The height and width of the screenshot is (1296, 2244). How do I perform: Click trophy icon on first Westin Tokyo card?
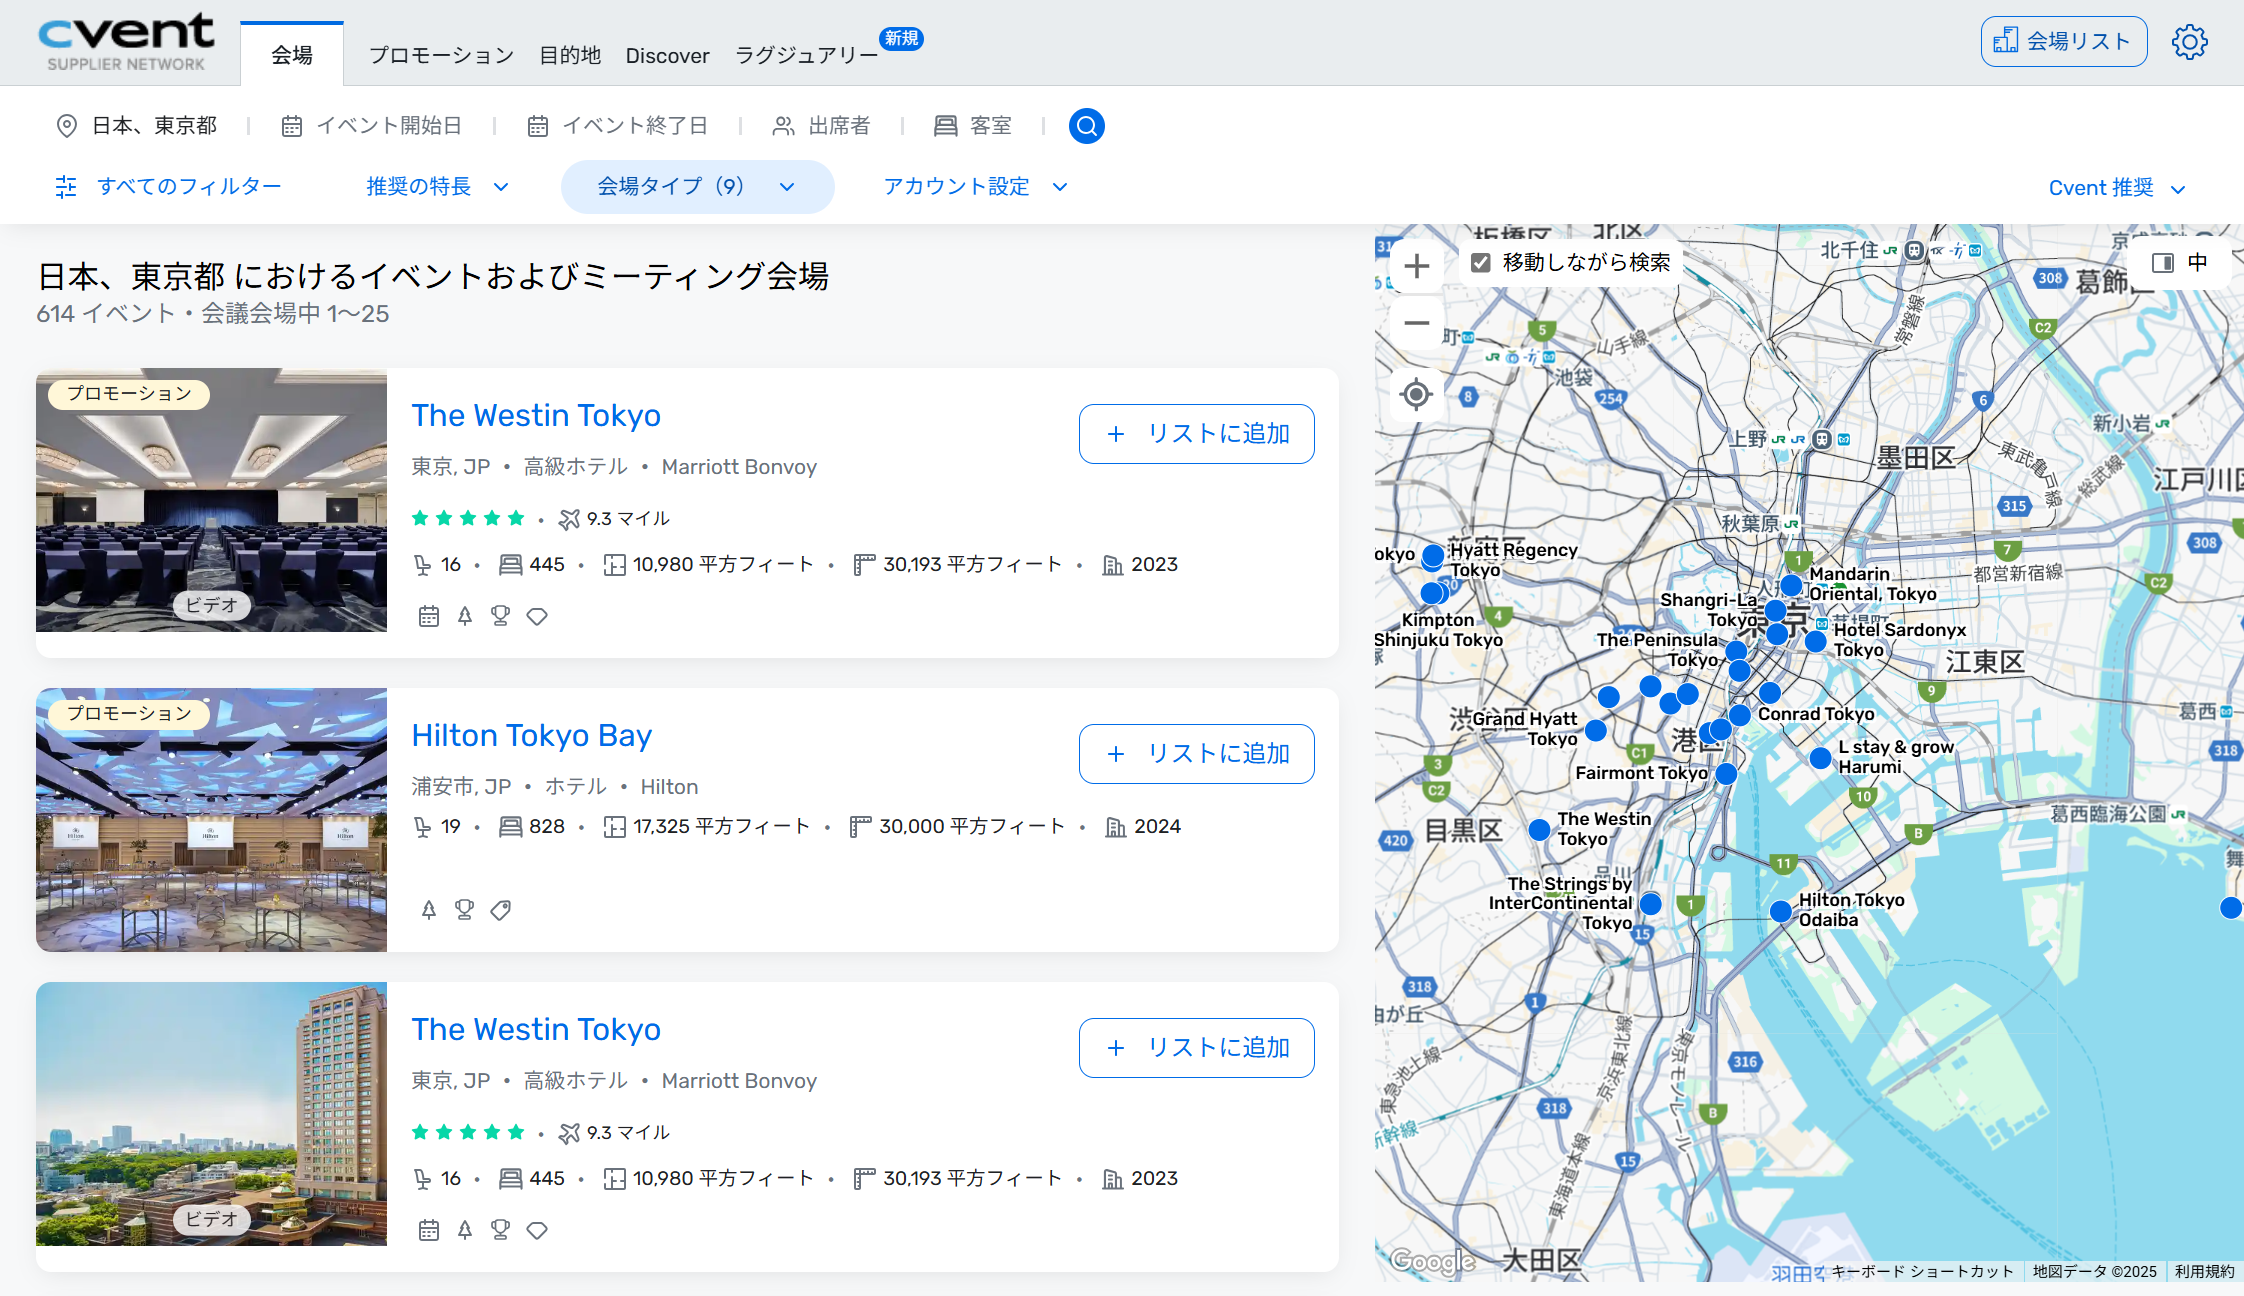pos(501,616)
